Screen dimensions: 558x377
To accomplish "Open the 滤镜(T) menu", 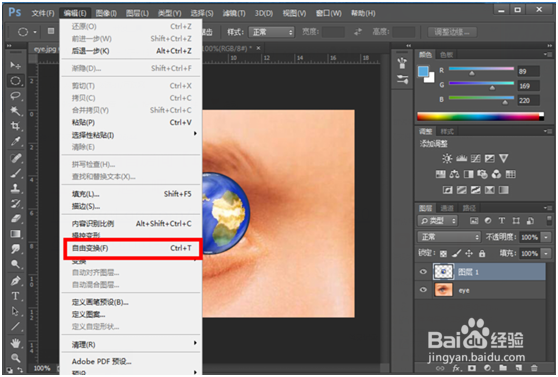I will coord(234,14).
